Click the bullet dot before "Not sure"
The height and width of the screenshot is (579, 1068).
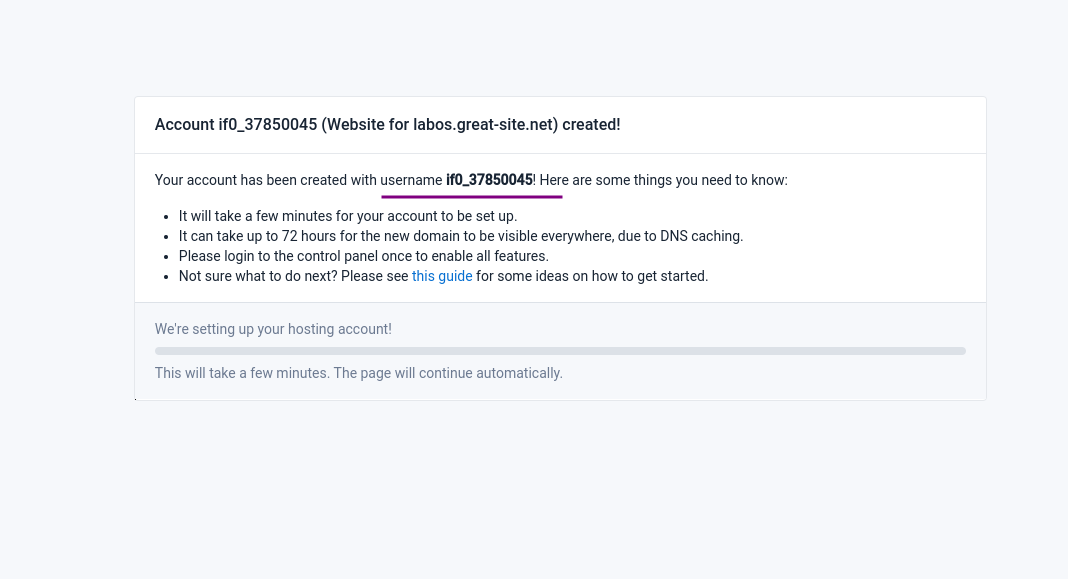tap(166, 276)
